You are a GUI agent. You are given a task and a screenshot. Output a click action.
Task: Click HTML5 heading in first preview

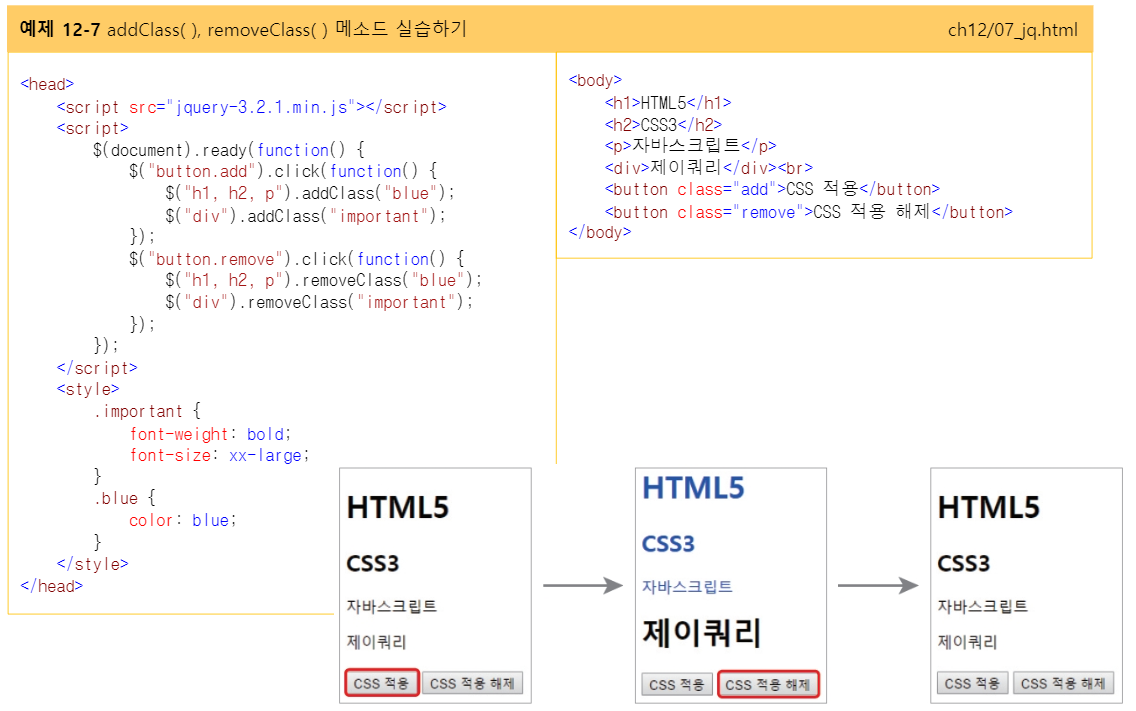point(398,507)
